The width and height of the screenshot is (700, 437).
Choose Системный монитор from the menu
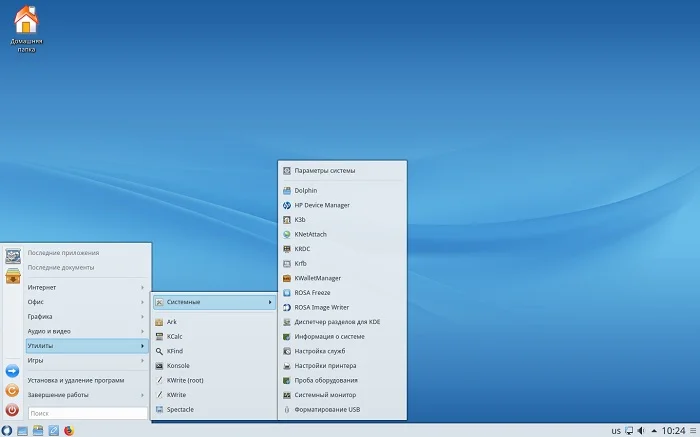pos(326,395)
